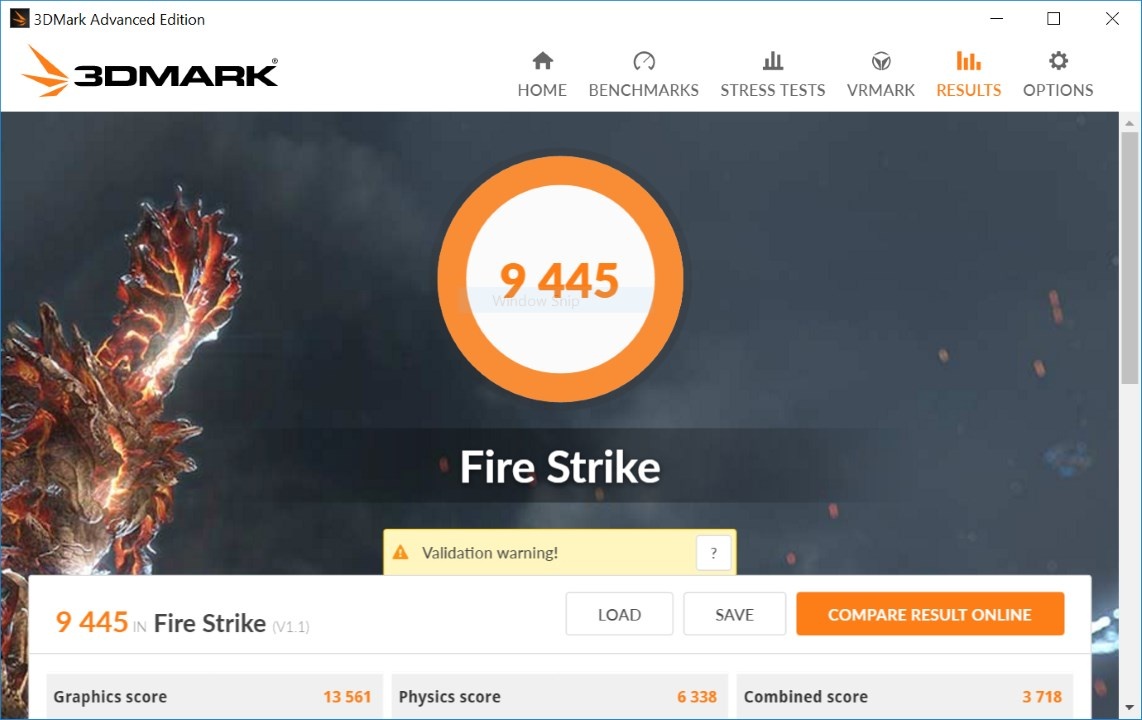
Task: Select the OPTIONS tab label
Action: pos(1058,90)
